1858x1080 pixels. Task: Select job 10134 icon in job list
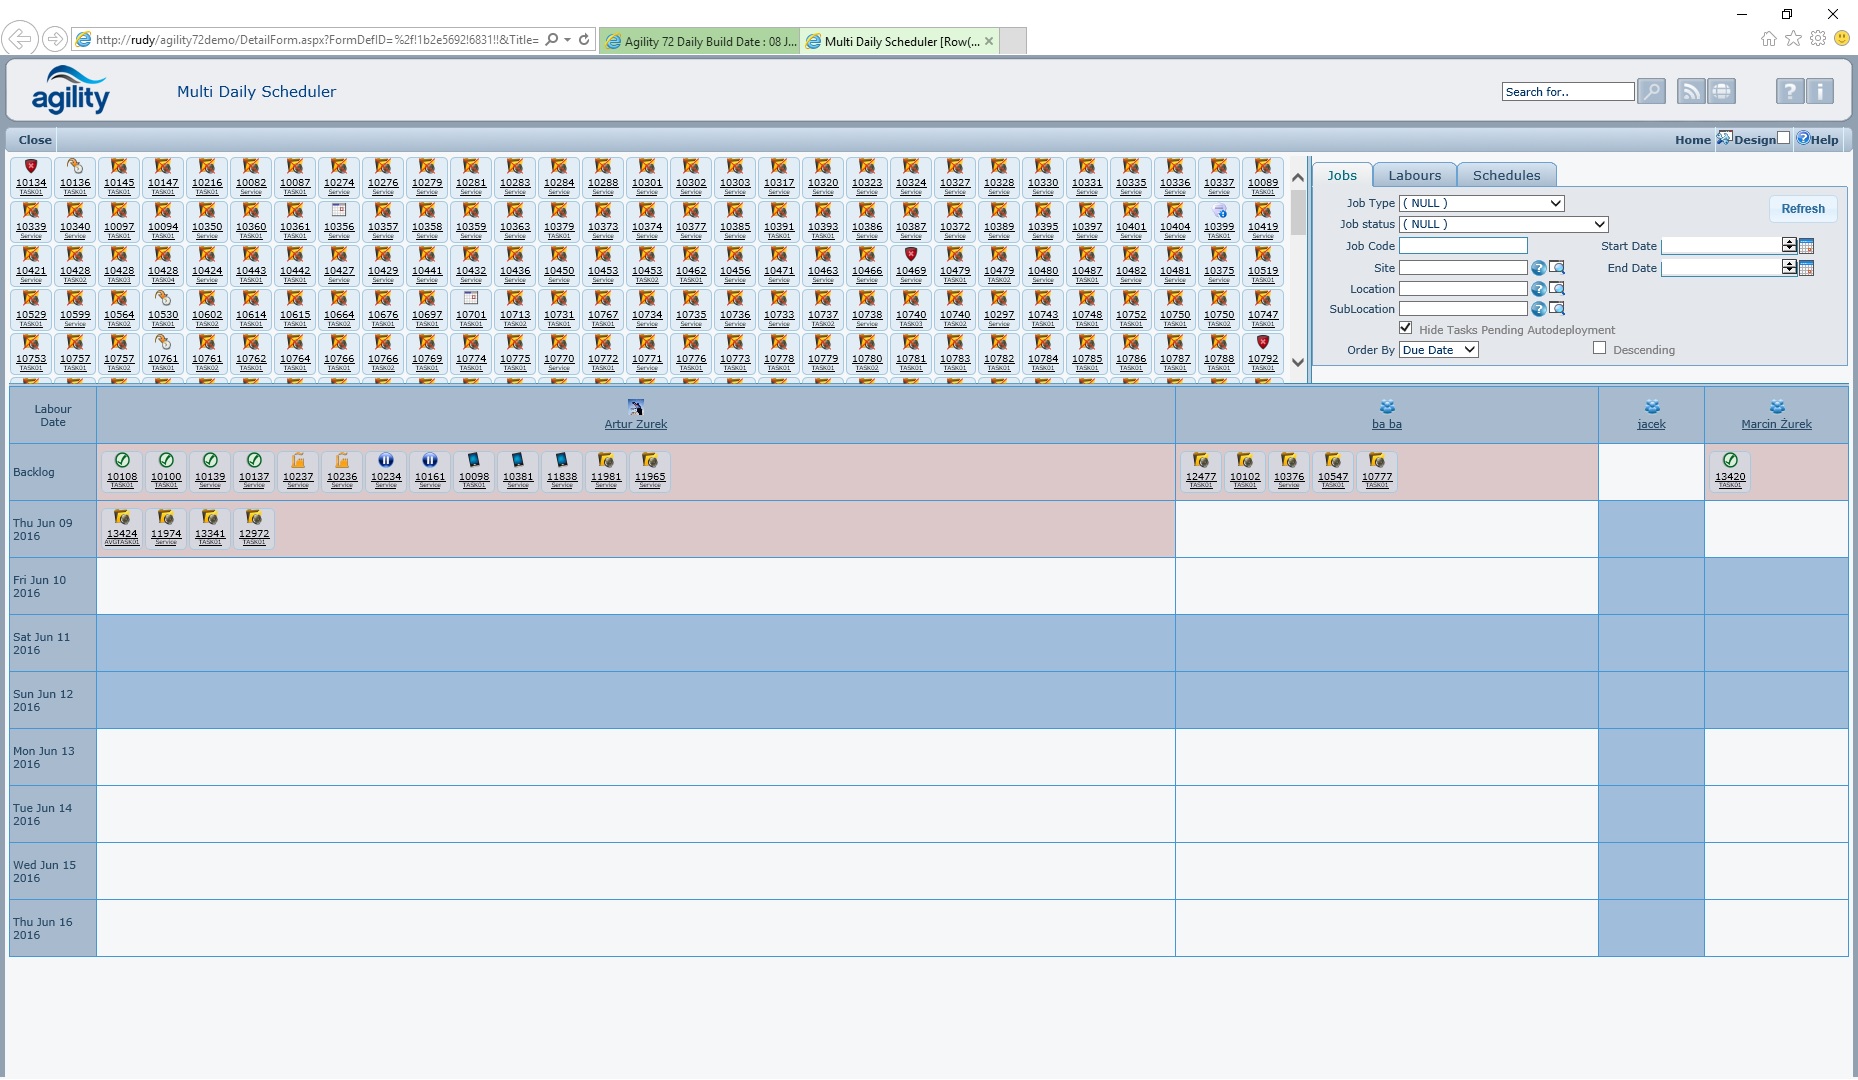click(x=31, y=168)
